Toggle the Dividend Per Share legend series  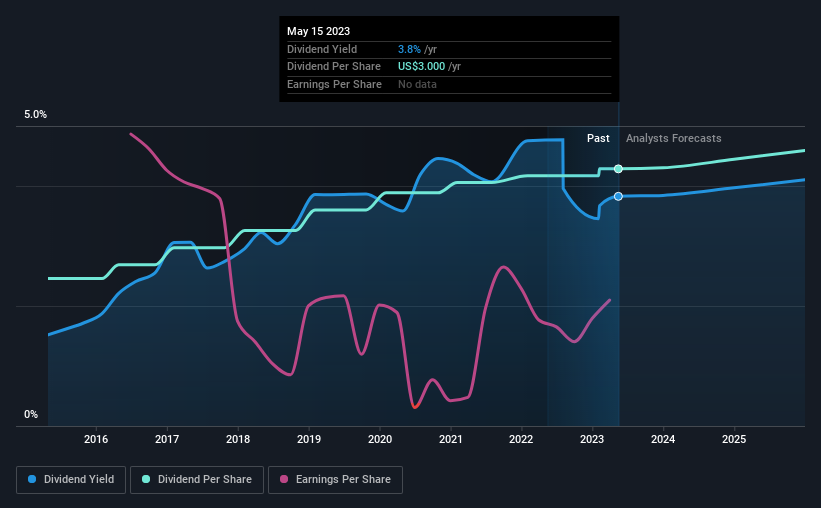(x=197, y=480)
